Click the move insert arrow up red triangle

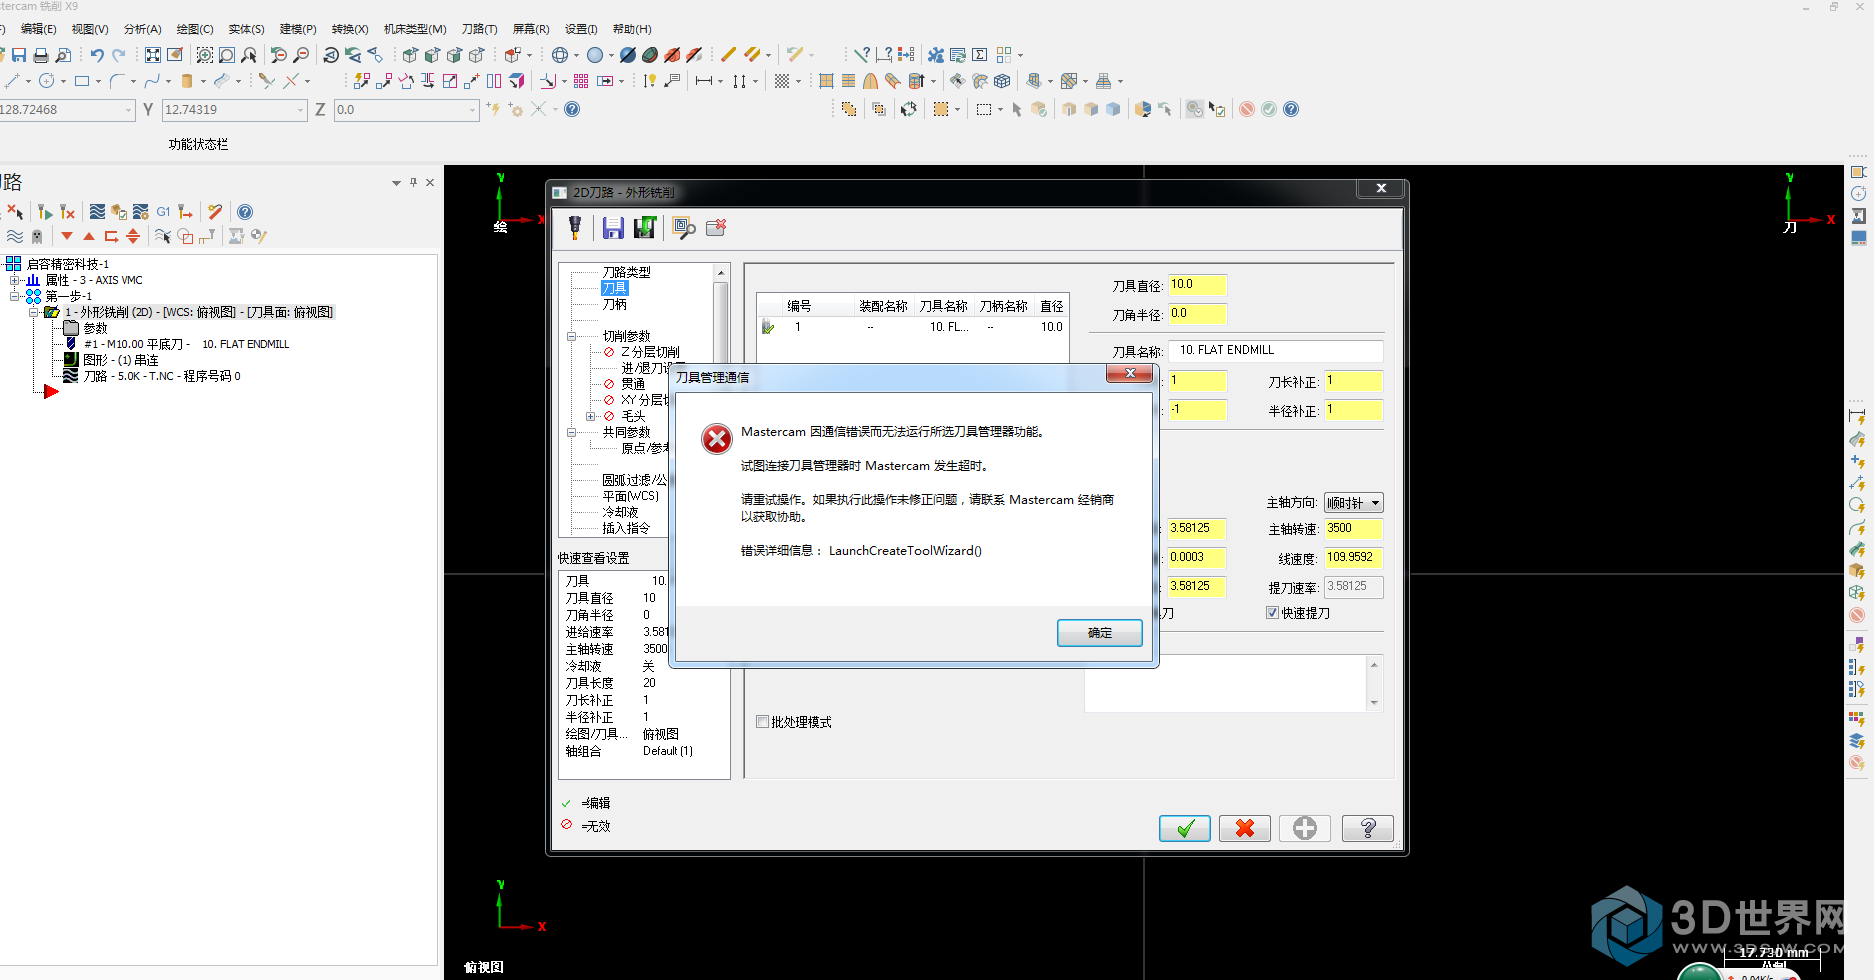pyautogui.click(x=89, y=236)
